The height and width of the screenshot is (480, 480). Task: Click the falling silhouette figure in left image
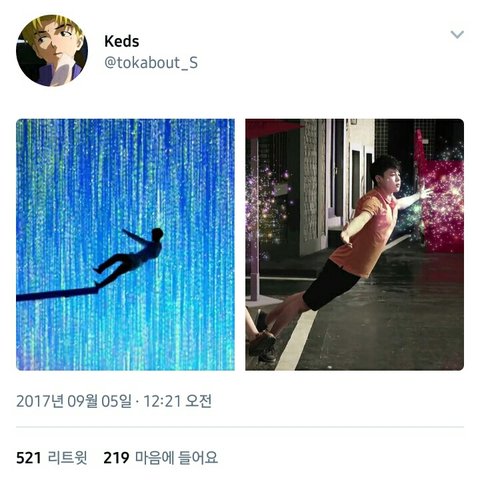pos(130,257)
